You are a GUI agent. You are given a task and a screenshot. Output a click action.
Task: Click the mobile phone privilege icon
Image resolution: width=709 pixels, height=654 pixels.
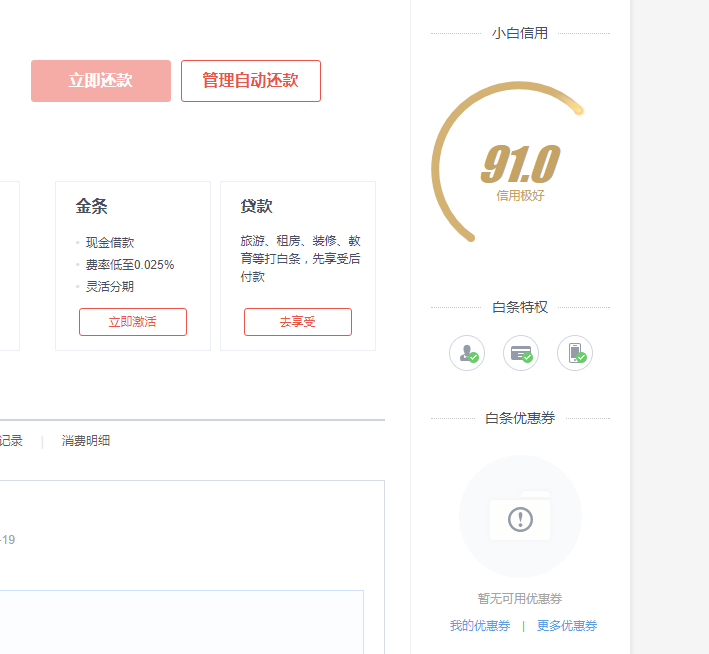(x=575, y=353)
